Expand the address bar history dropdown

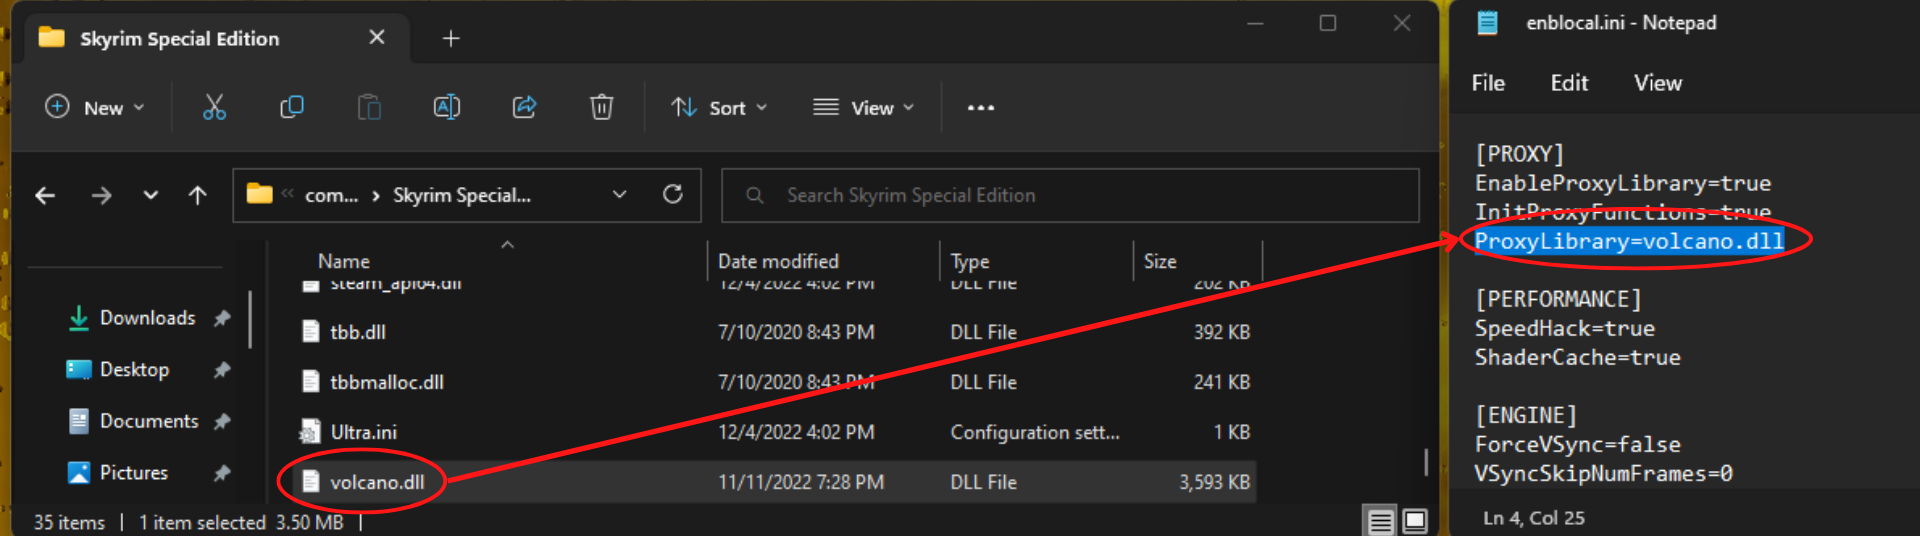pos(620,195)
